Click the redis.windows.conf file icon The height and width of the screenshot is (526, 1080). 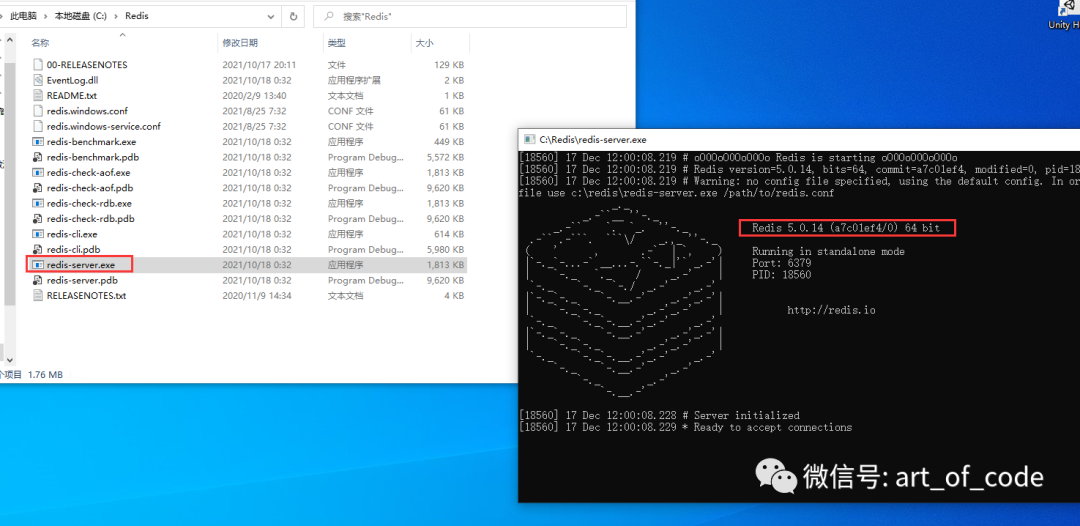pyautogui.click(x=38, y=111)
